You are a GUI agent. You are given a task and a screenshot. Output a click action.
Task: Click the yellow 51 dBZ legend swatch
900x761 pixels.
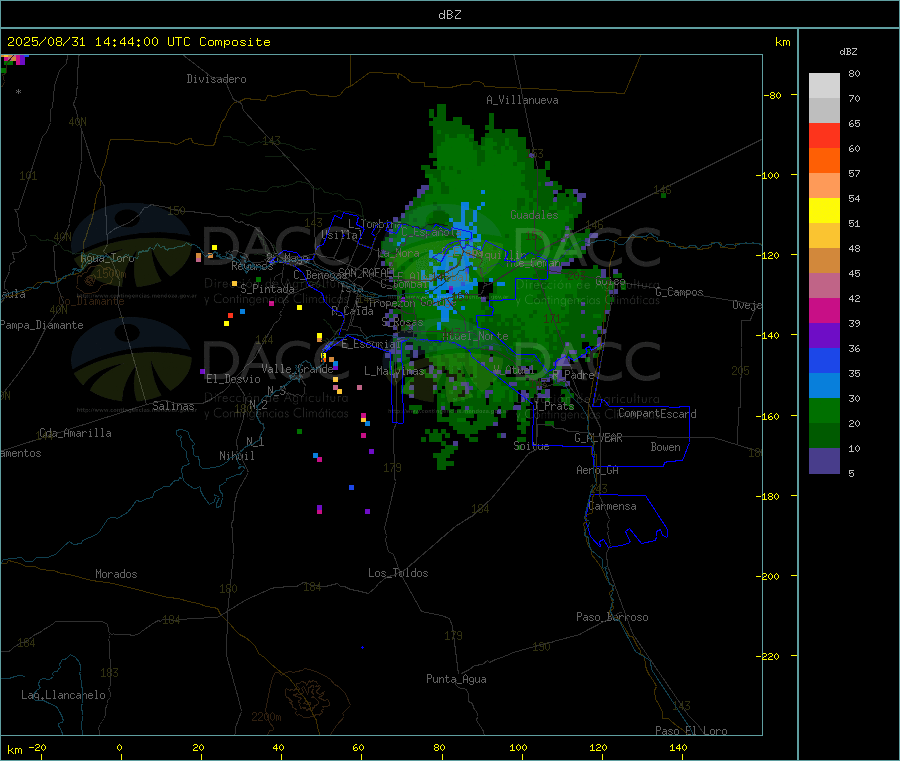click(824, 211)
